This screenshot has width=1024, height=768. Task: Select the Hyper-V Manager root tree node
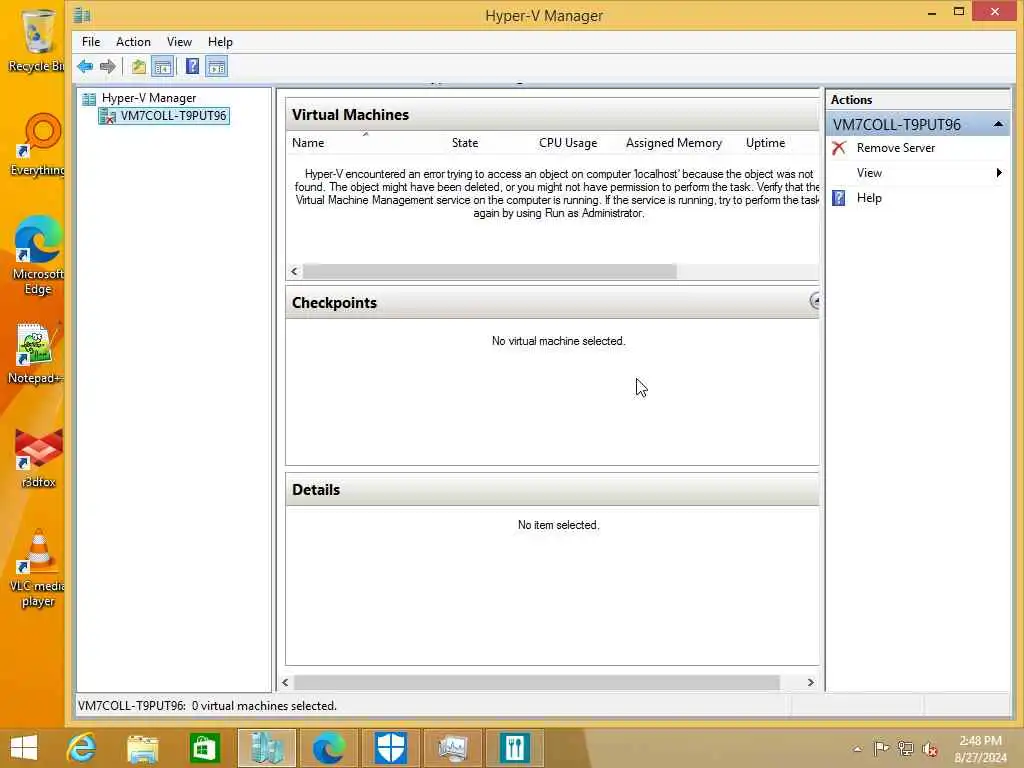(x=149, y=98)
